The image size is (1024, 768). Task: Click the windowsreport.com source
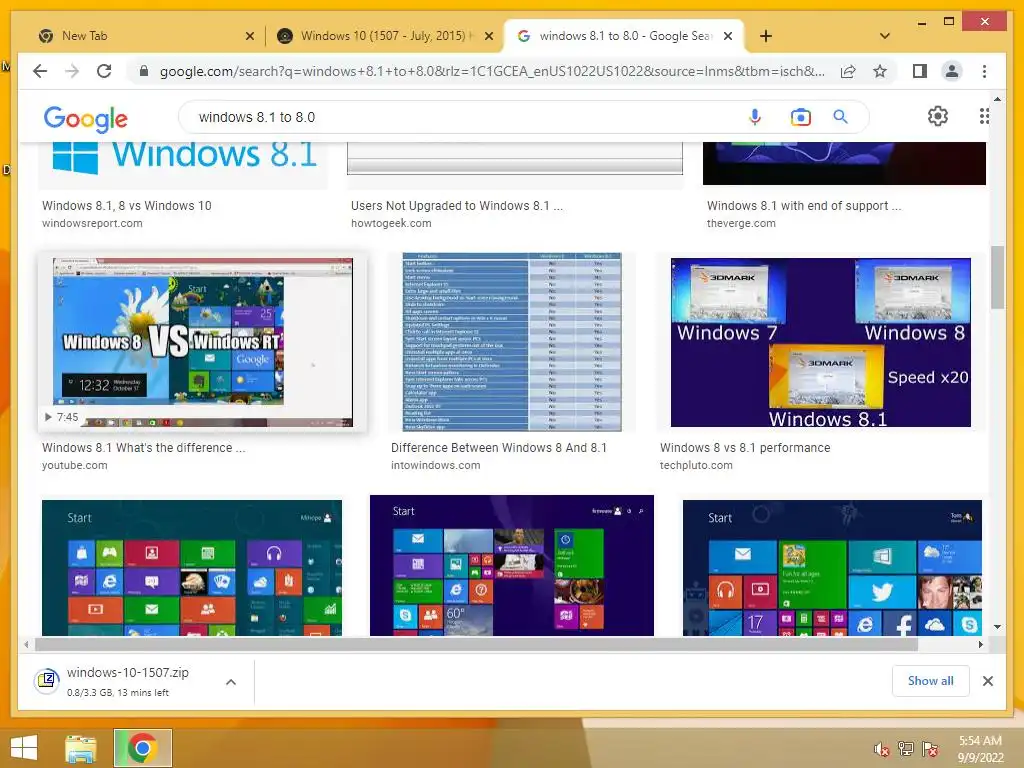[92, 223]
